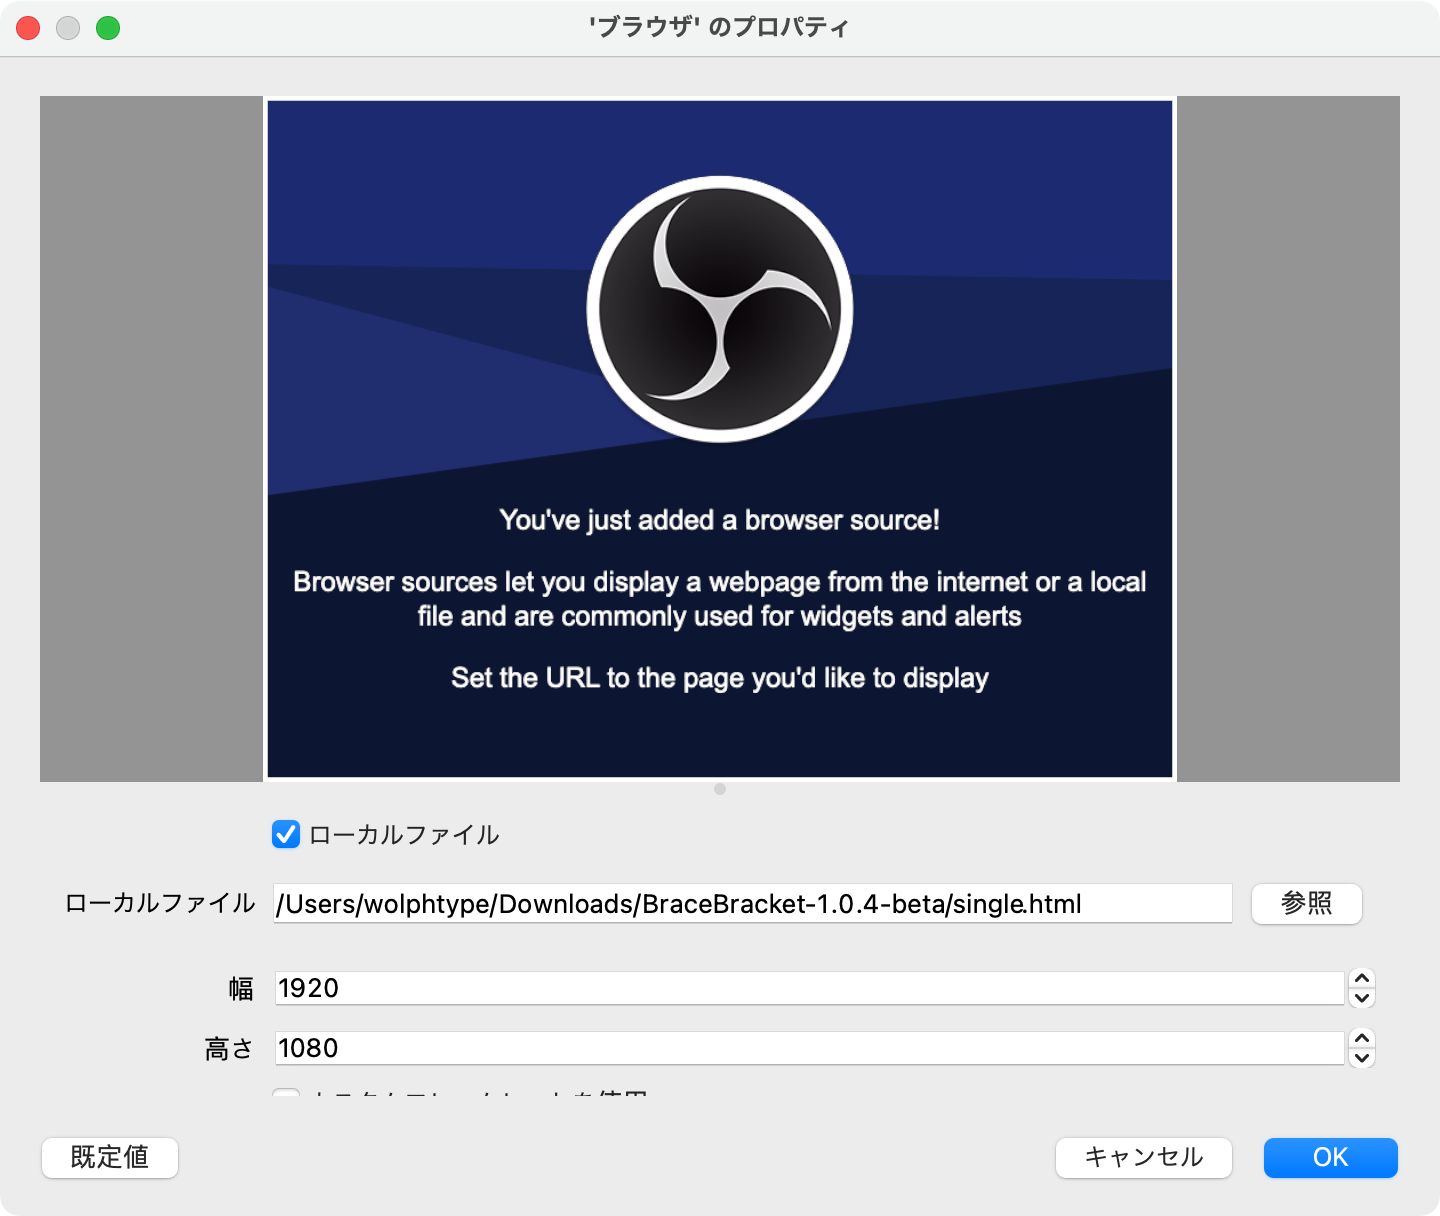The width and height of the screenshot is (1440, 1216).
Task: Click the 高さ height field showing 1080
Action: coord(809,1048)
